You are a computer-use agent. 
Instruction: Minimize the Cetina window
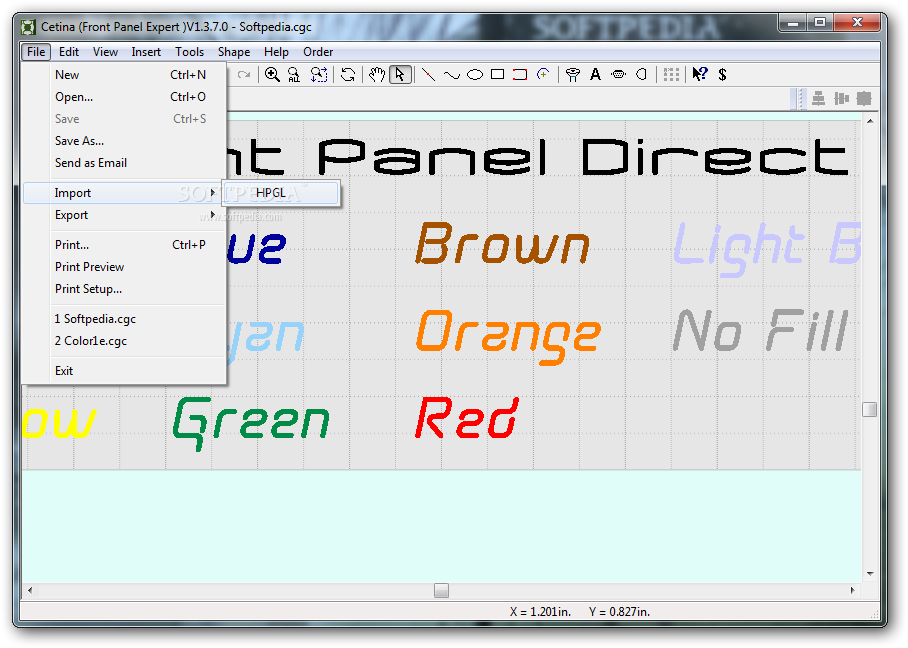click(793, 23)
